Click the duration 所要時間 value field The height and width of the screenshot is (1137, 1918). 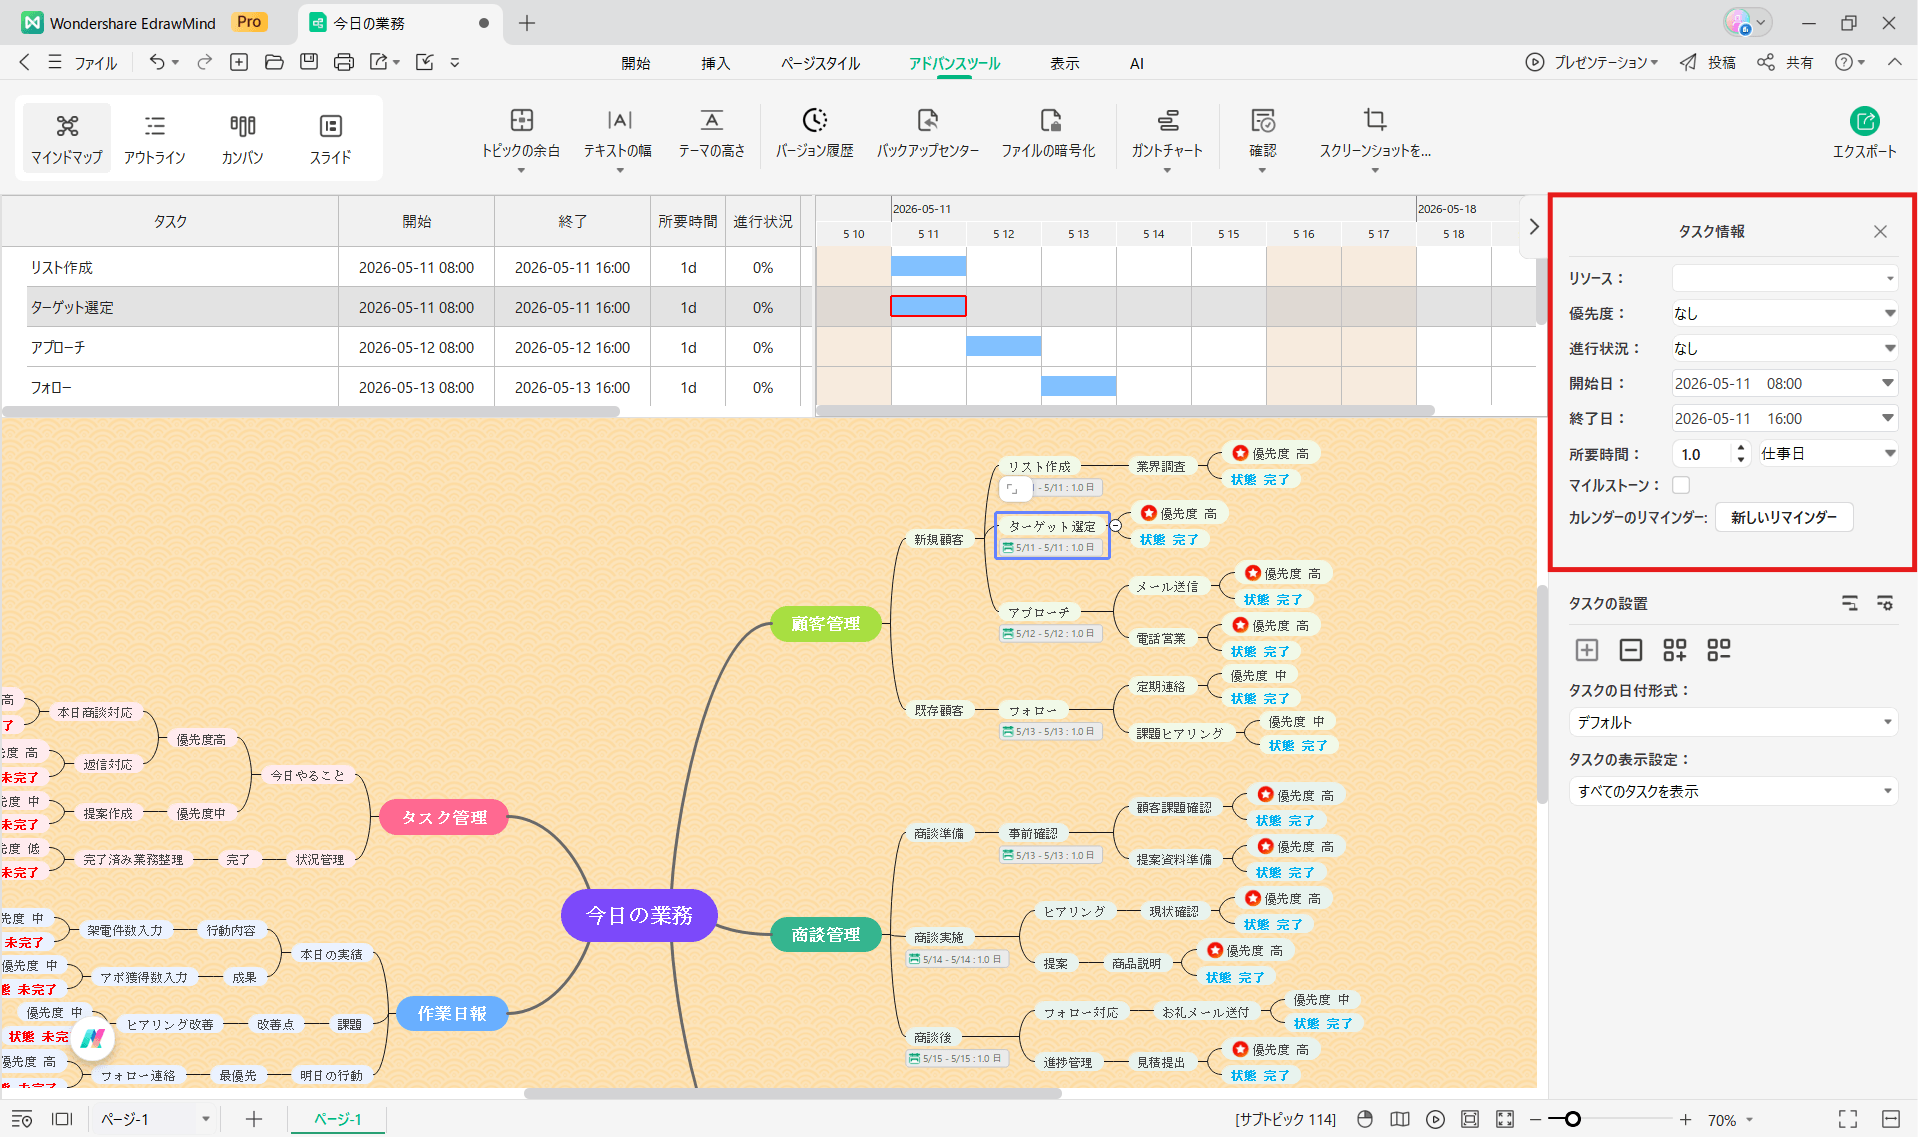point(1701,454)
